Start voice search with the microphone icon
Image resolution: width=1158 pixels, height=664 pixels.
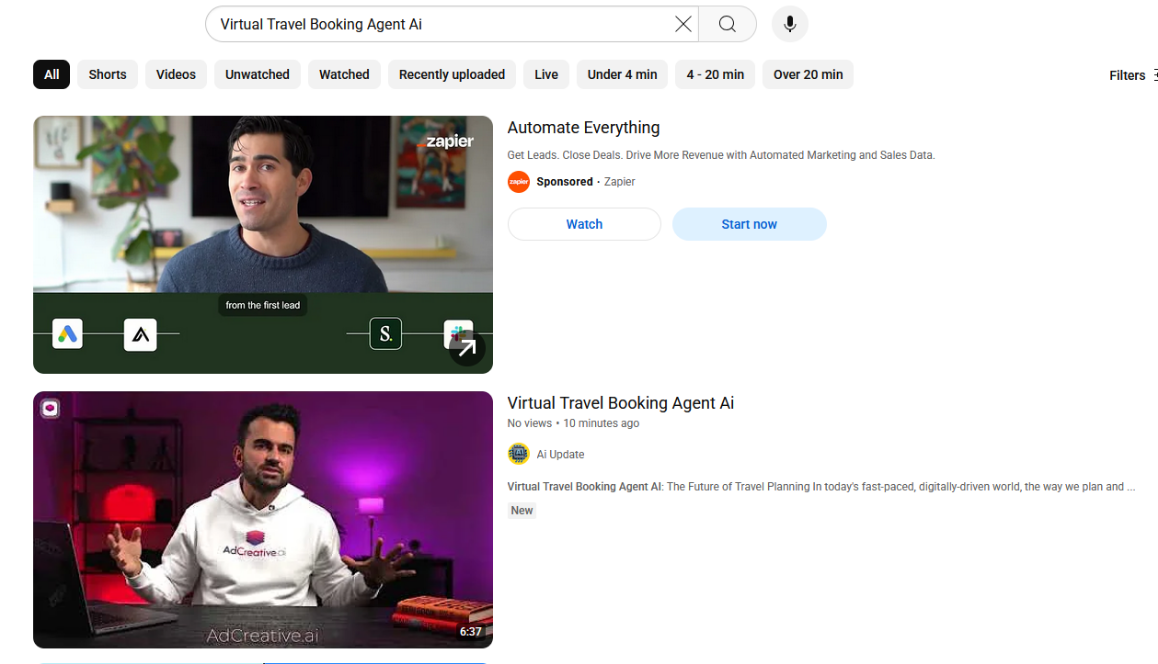tap(789, 24)
